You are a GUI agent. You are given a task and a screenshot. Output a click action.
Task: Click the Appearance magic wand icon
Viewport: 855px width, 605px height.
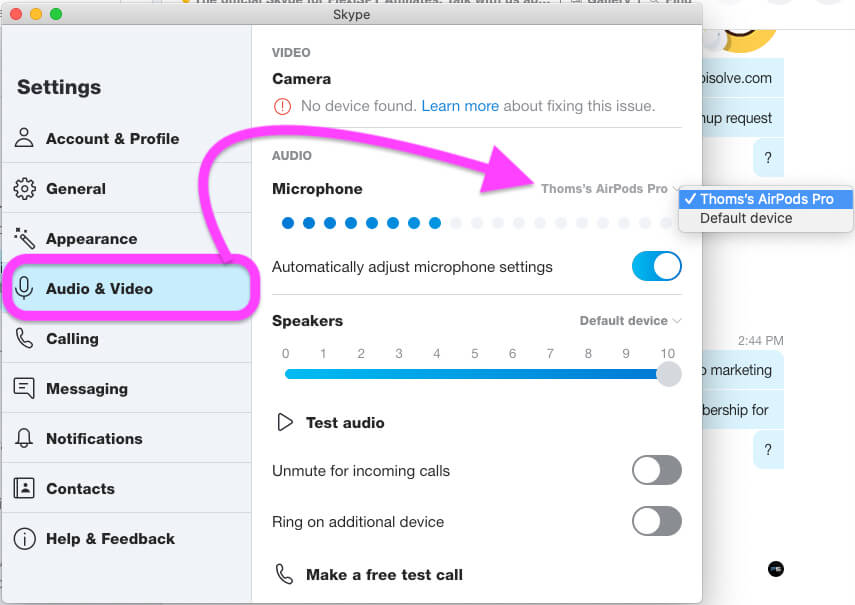(25, 238)
